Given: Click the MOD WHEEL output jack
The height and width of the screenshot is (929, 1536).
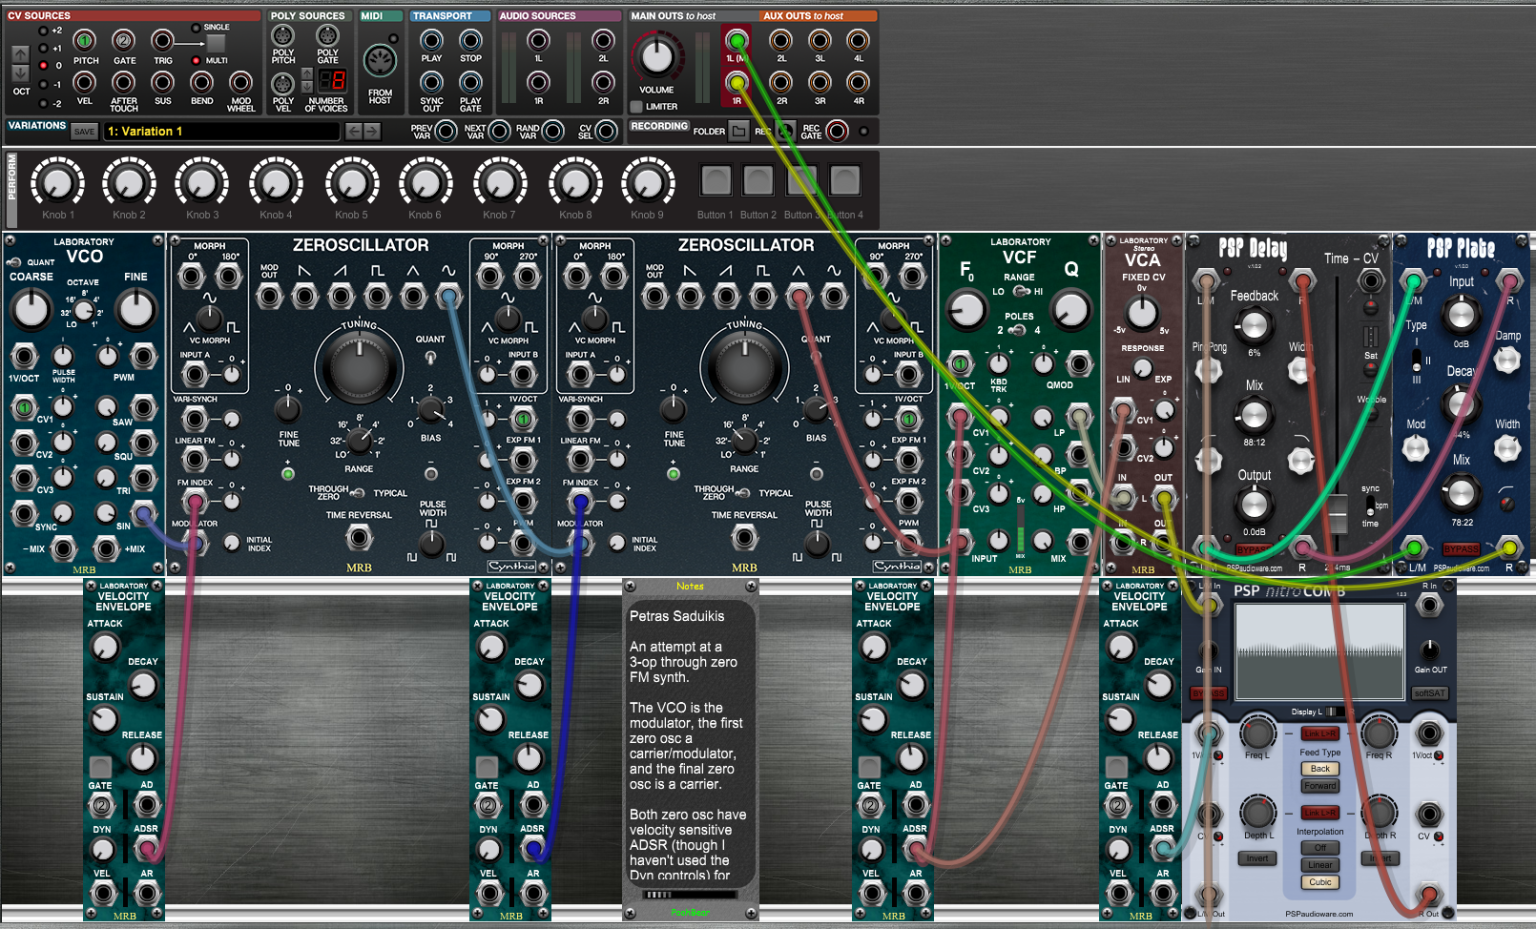Looking at the screenshot, I should tap(241, 82).
